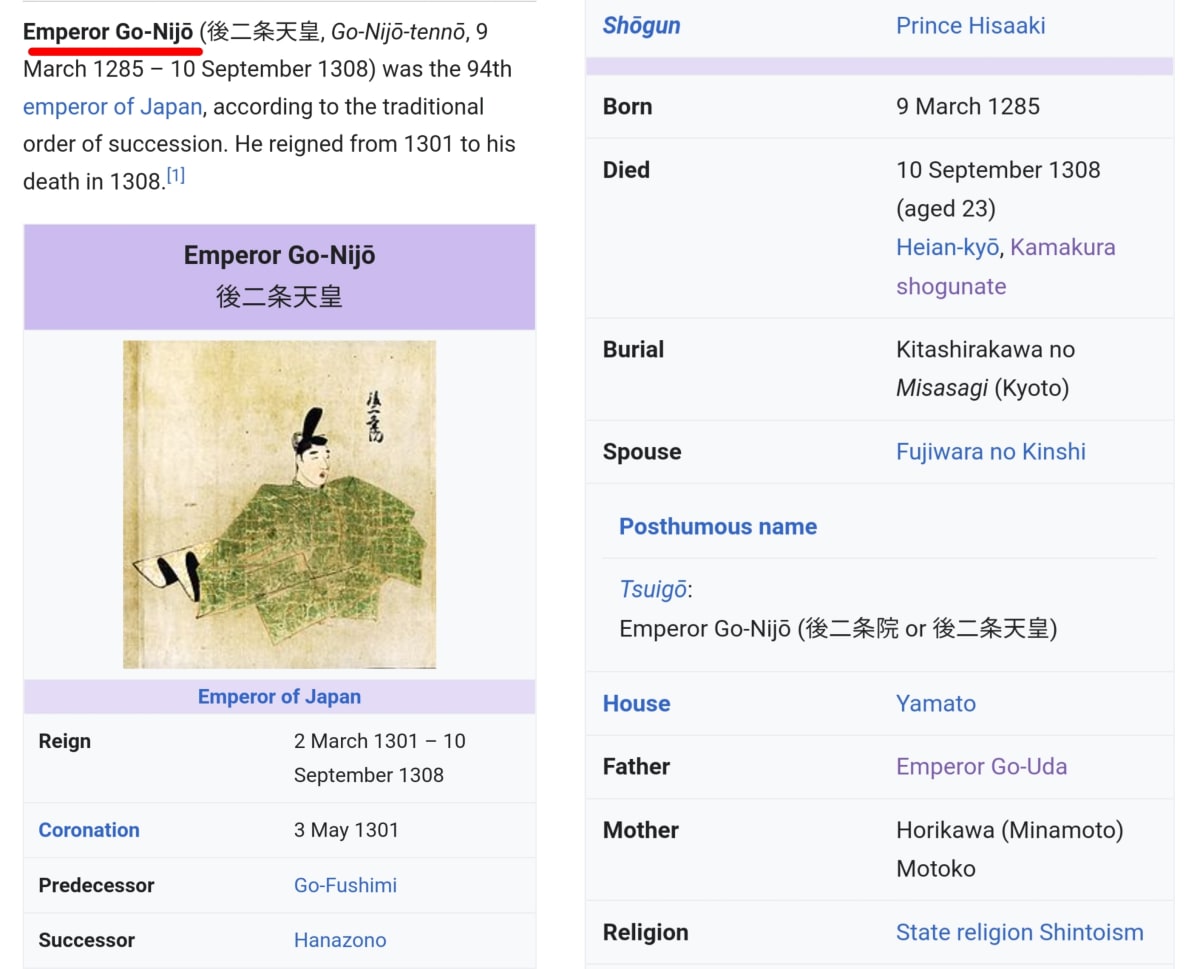1200x969 pixels.
Task: Click the 'Born' row label
Action: coord(627,106)
